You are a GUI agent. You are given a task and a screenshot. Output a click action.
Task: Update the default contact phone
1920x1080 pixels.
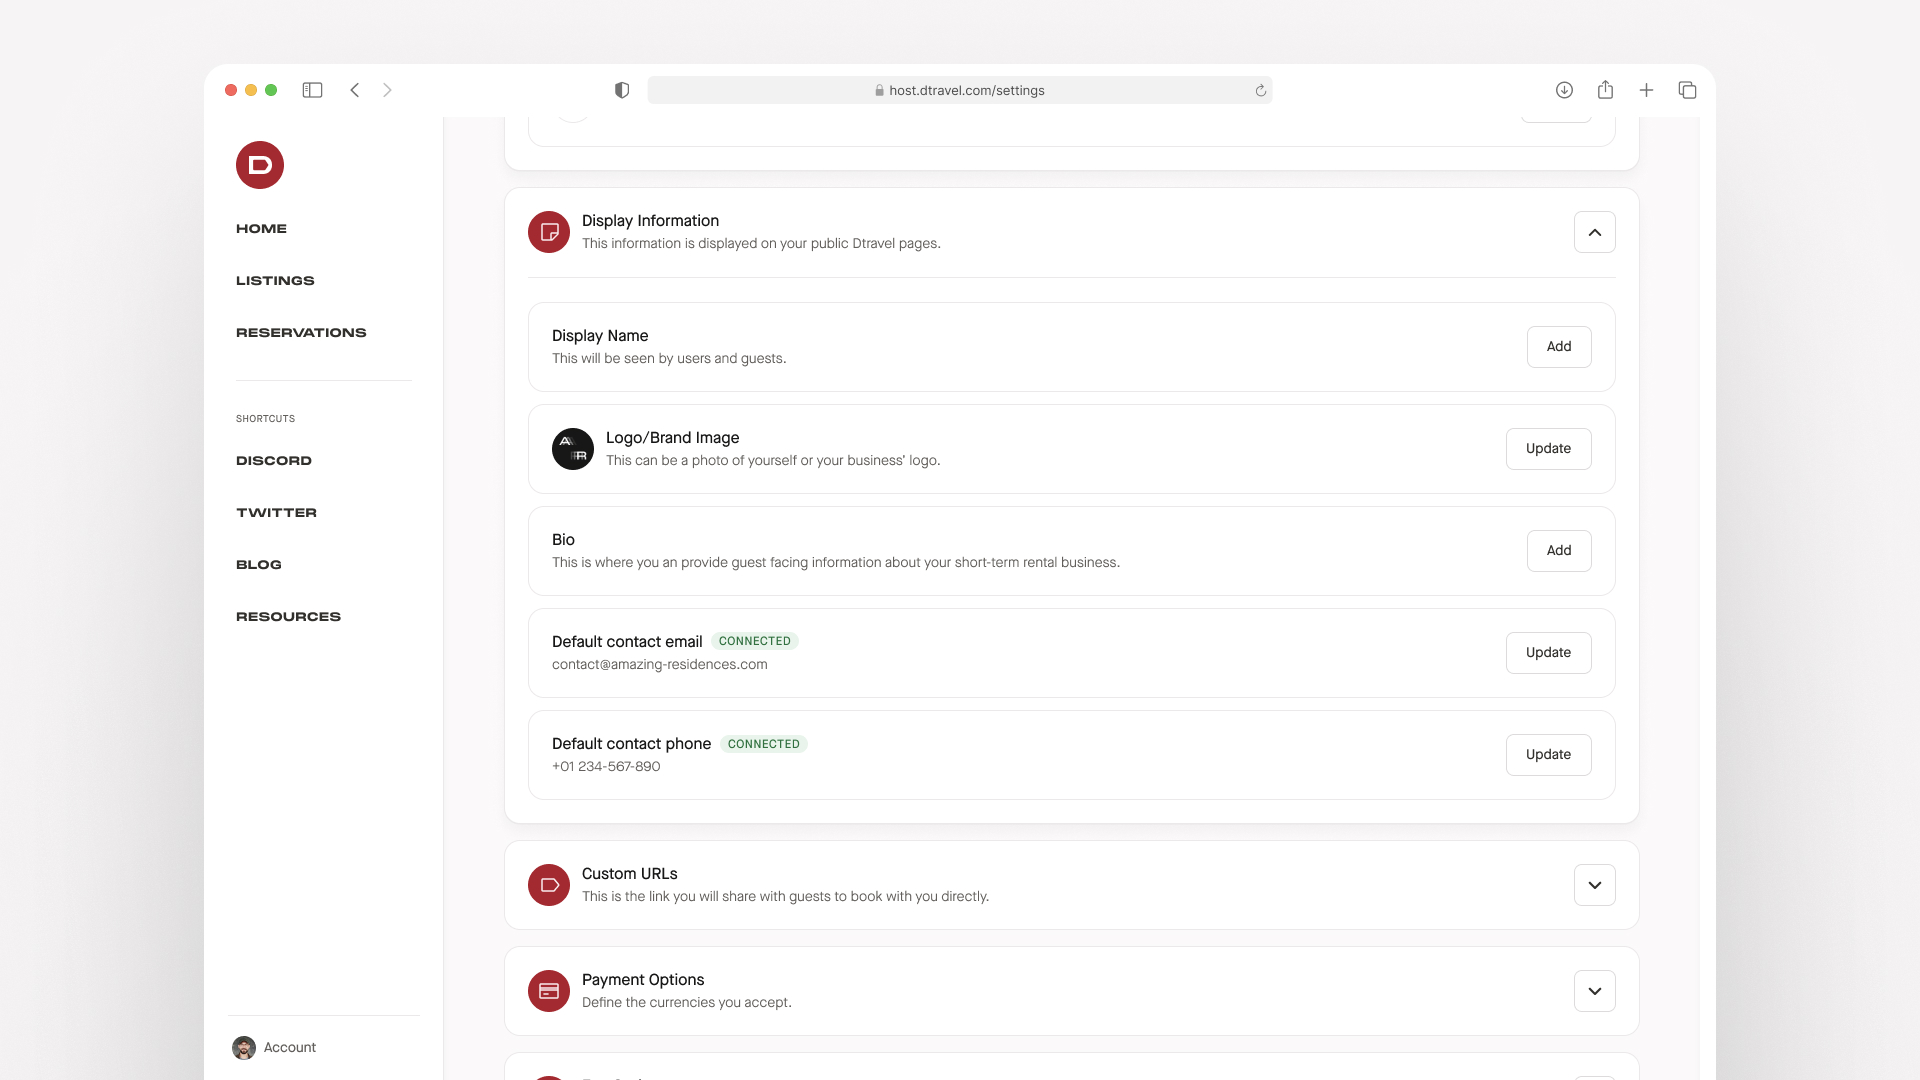1548,755
